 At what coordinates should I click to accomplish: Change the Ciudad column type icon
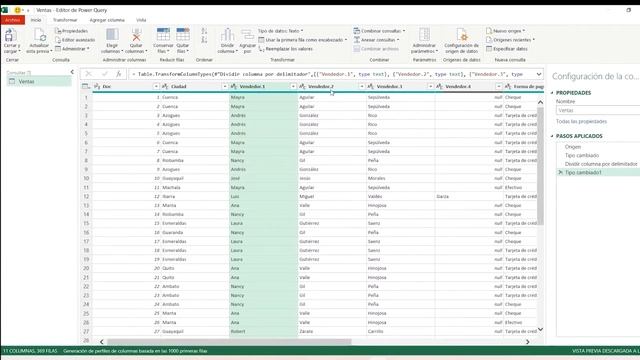pos(165,87)
